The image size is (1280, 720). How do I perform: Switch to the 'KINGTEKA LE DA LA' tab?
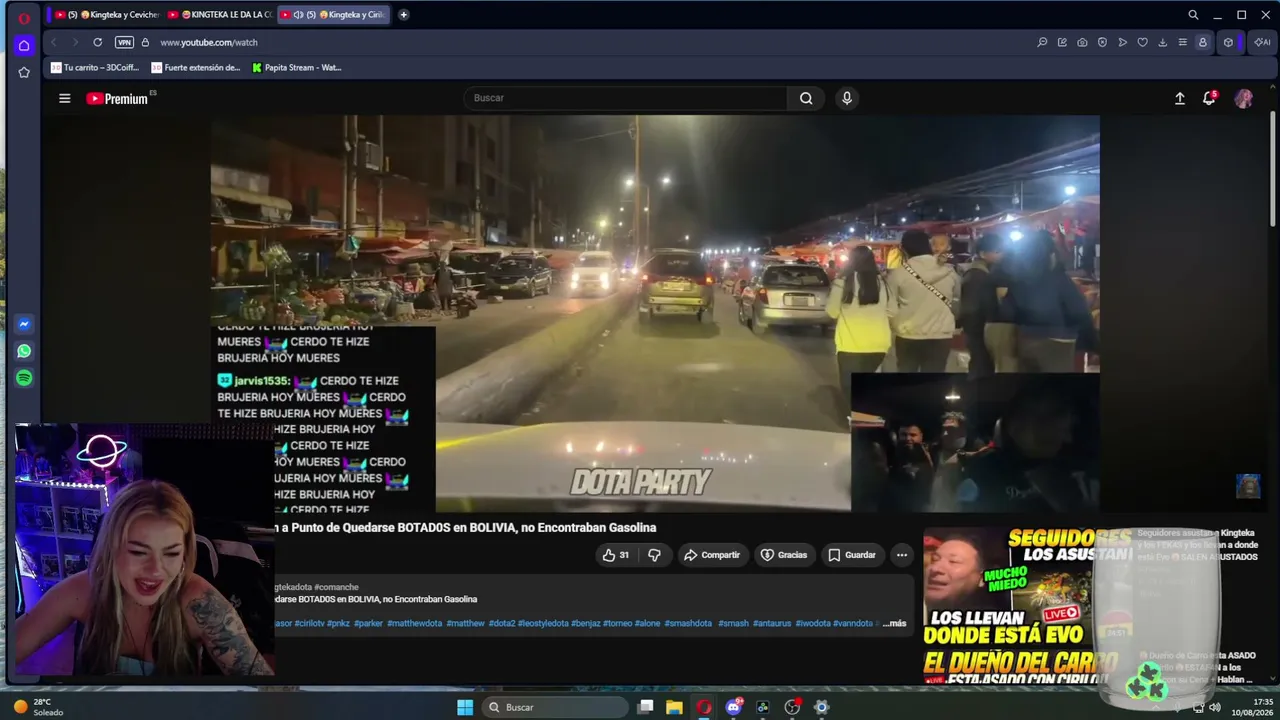point(220,15)
